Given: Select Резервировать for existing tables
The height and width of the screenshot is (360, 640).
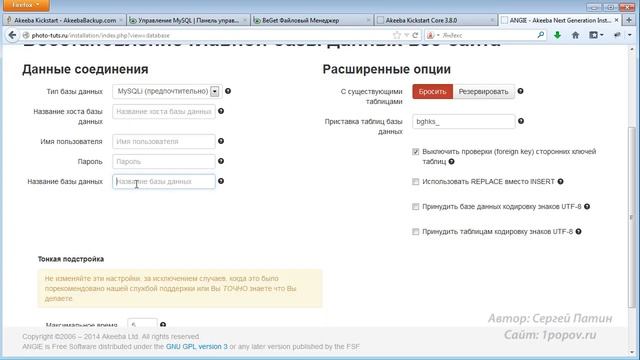Looking at the screenshot, I should pyautogui.click(x=484, y=91).
